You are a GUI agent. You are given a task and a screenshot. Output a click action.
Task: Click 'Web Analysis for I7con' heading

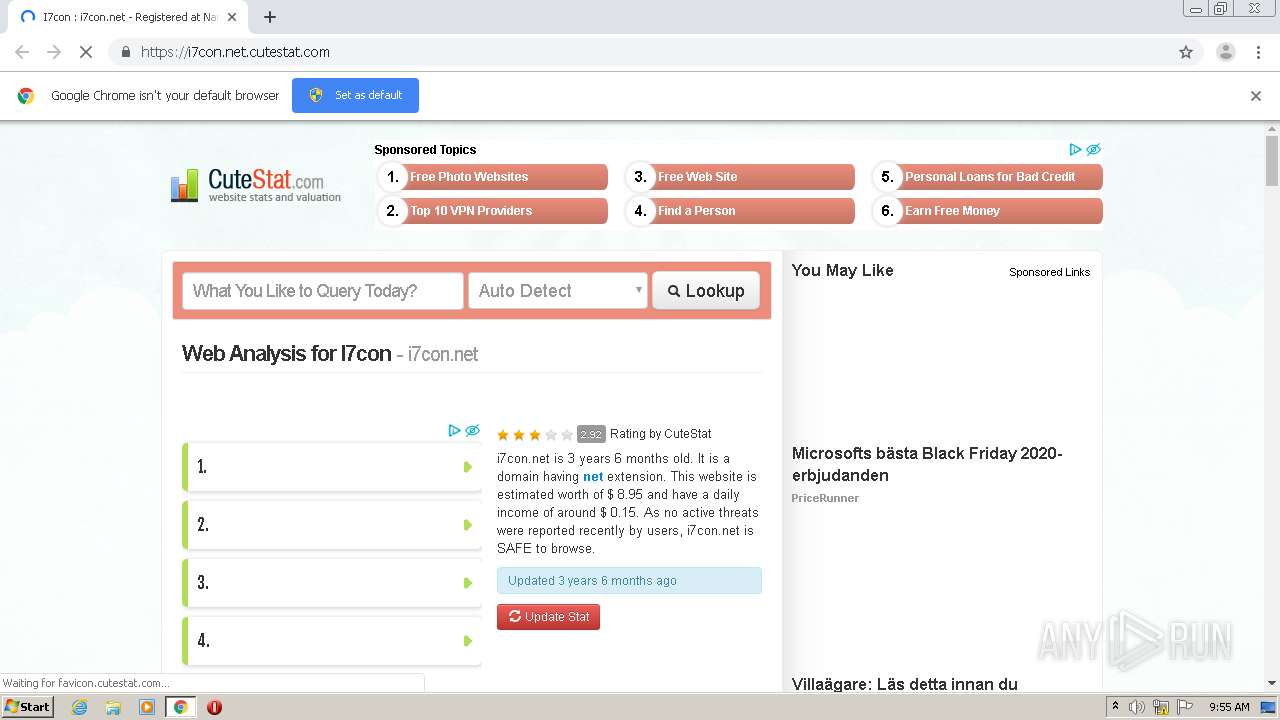point(287,353)
